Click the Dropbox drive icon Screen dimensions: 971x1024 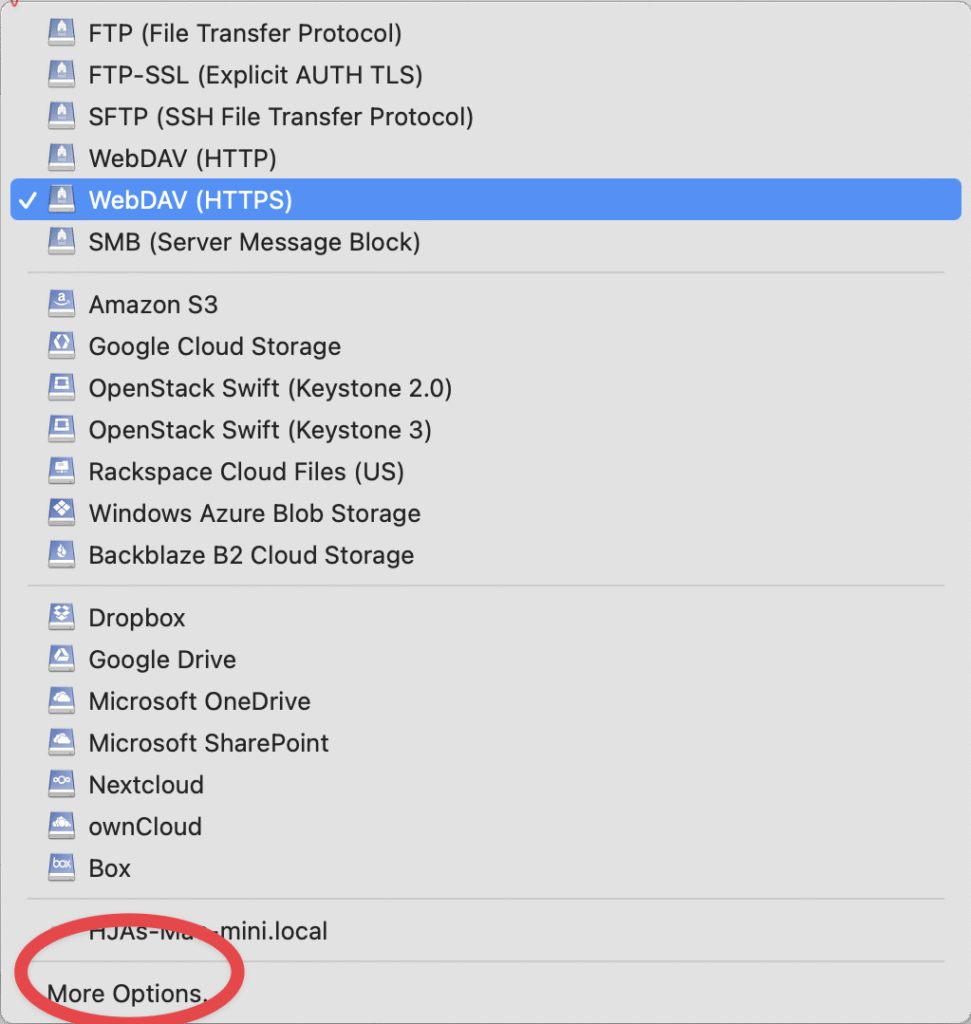click(x=61, y=618)
